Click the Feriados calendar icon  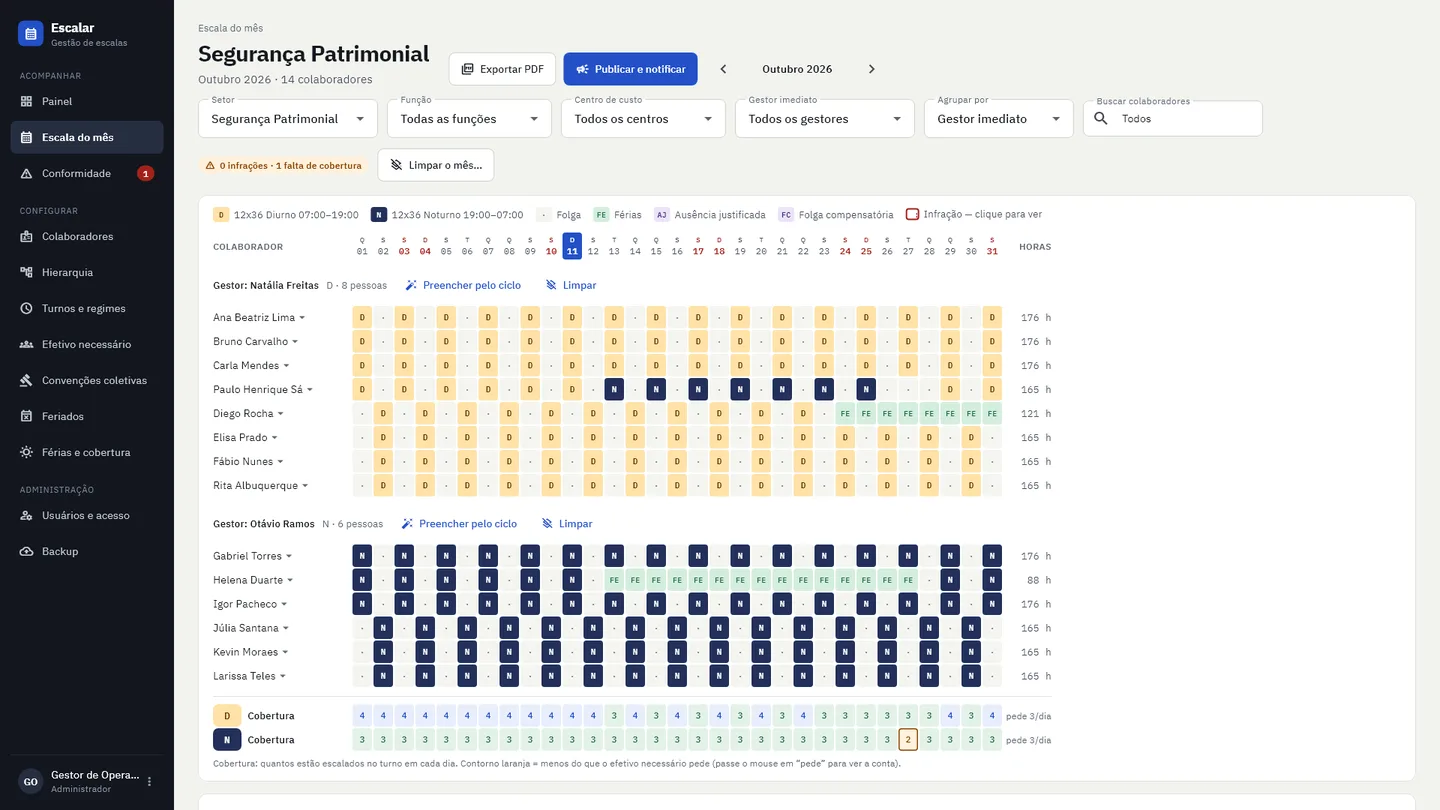(26, 416)
